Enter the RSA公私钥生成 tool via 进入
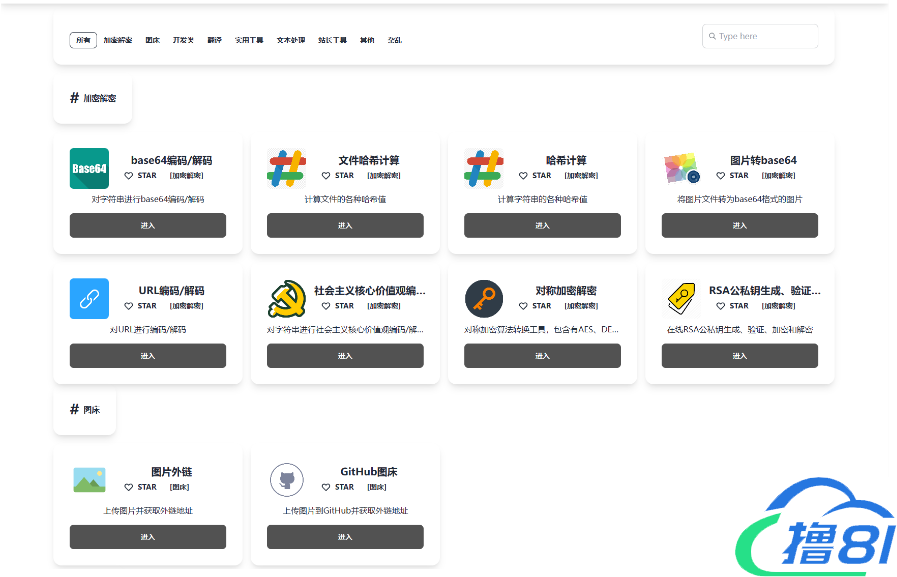Image resolution: width=897 pixels, height=577 pixels. (739, 356)
